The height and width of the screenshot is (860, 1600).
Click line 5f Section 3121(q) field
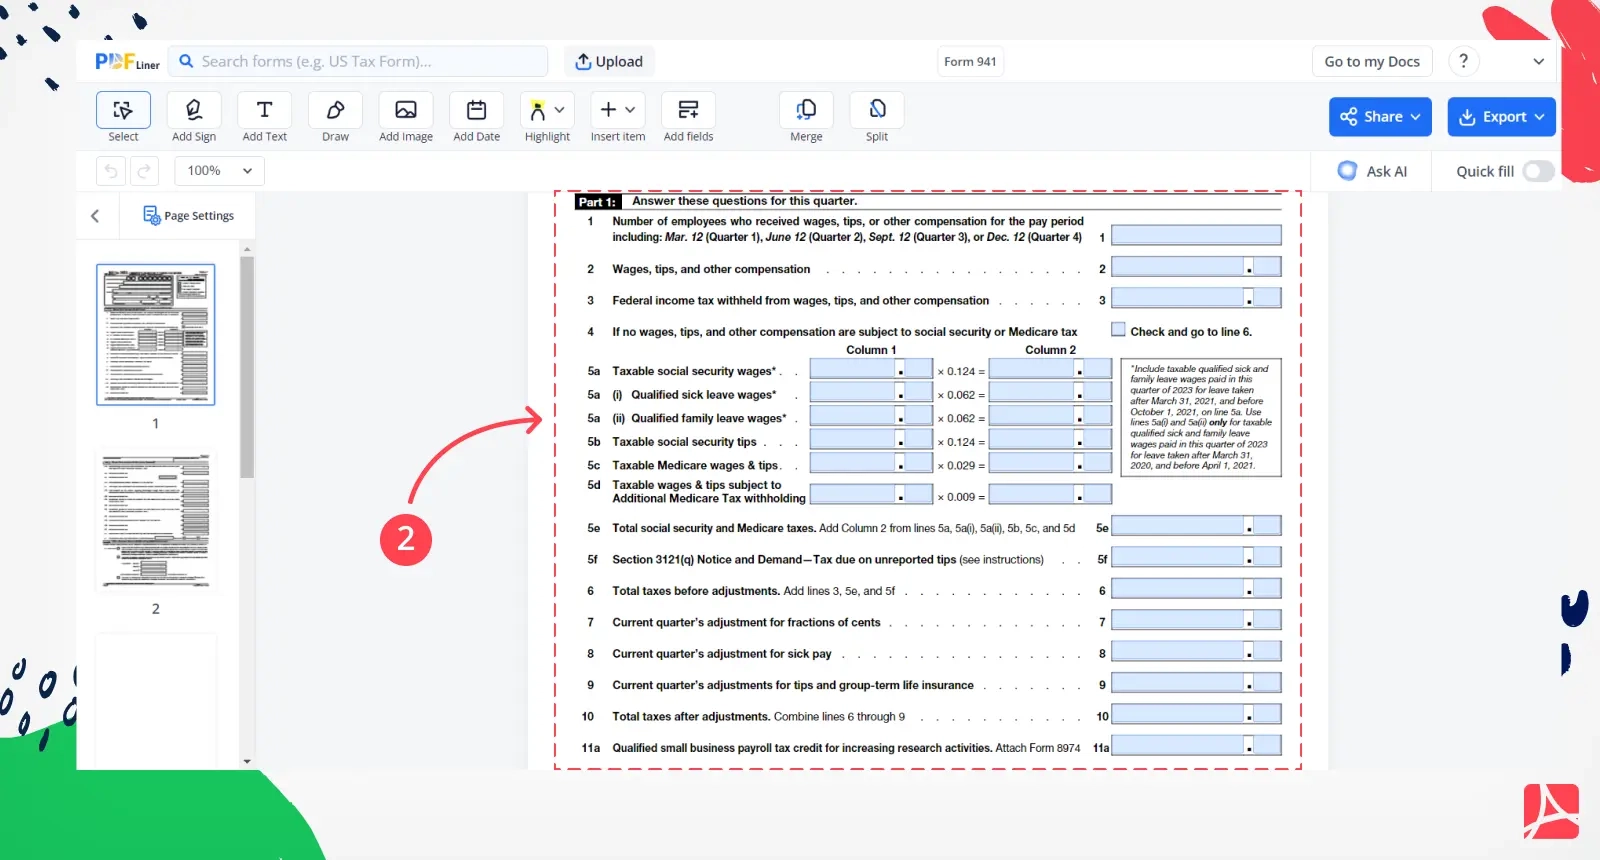pyautogui.click(x=1196, y=557)
